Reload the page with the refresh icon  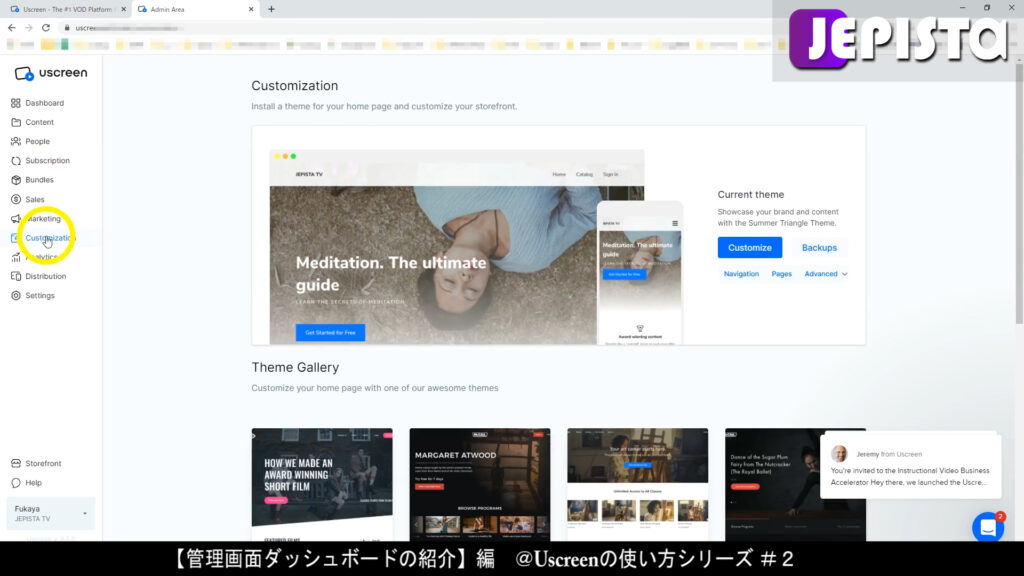coord(46,27)
